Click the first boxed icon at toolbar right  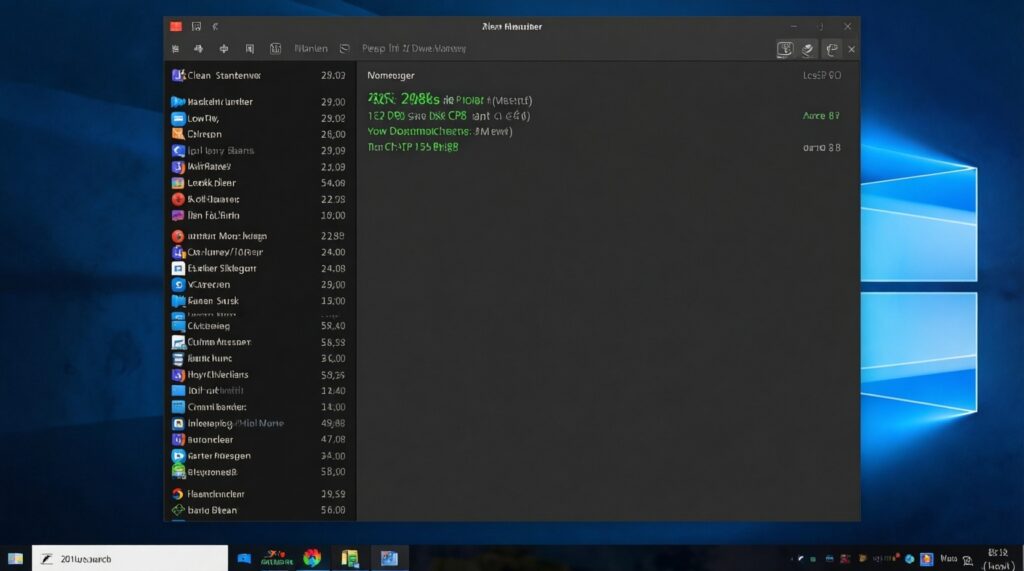tap(785, 49)
